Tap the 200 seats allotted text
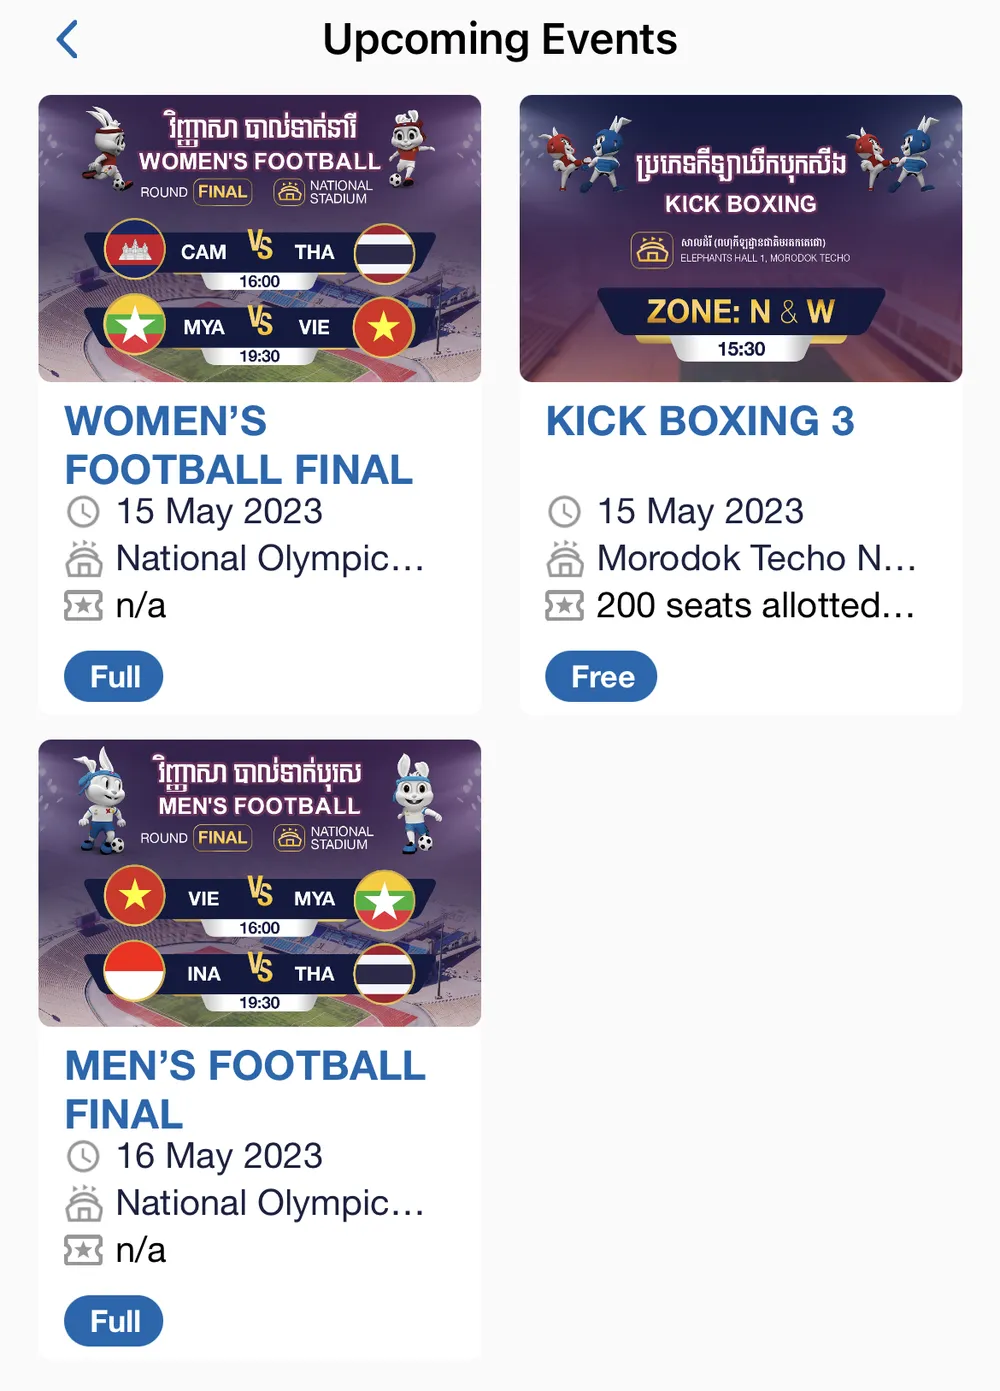The height and width of the screenshot is (1391, 1000). 755,606
